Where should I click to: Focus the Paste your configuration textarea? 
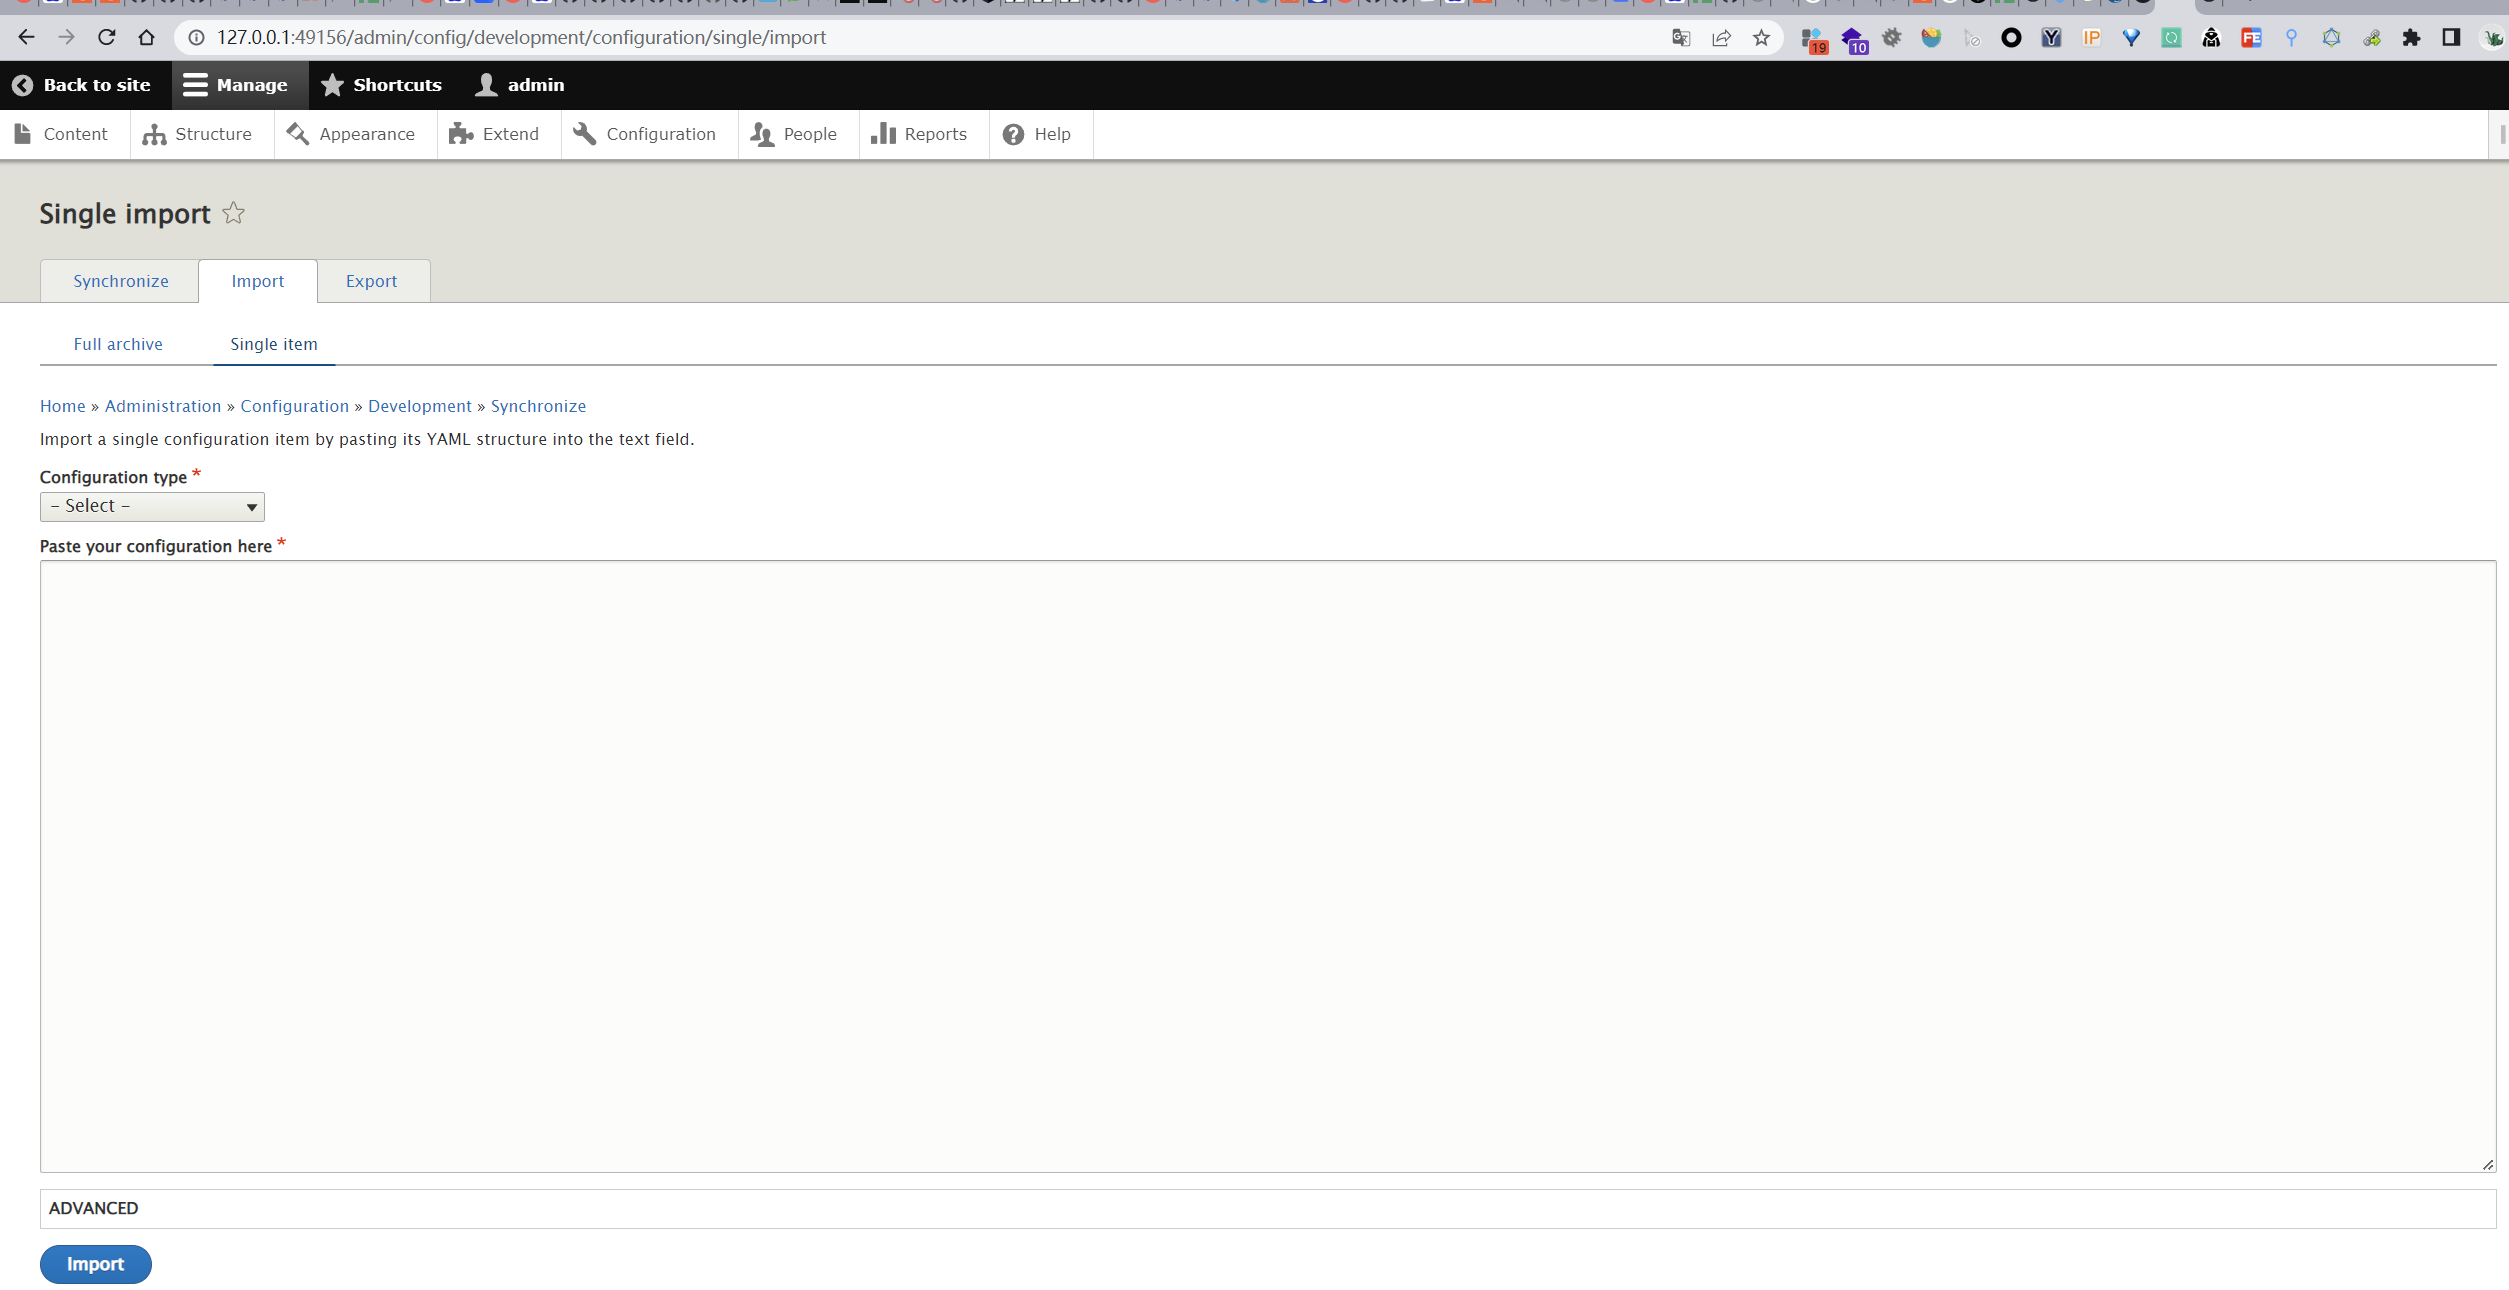click(x=1268, y=866)
